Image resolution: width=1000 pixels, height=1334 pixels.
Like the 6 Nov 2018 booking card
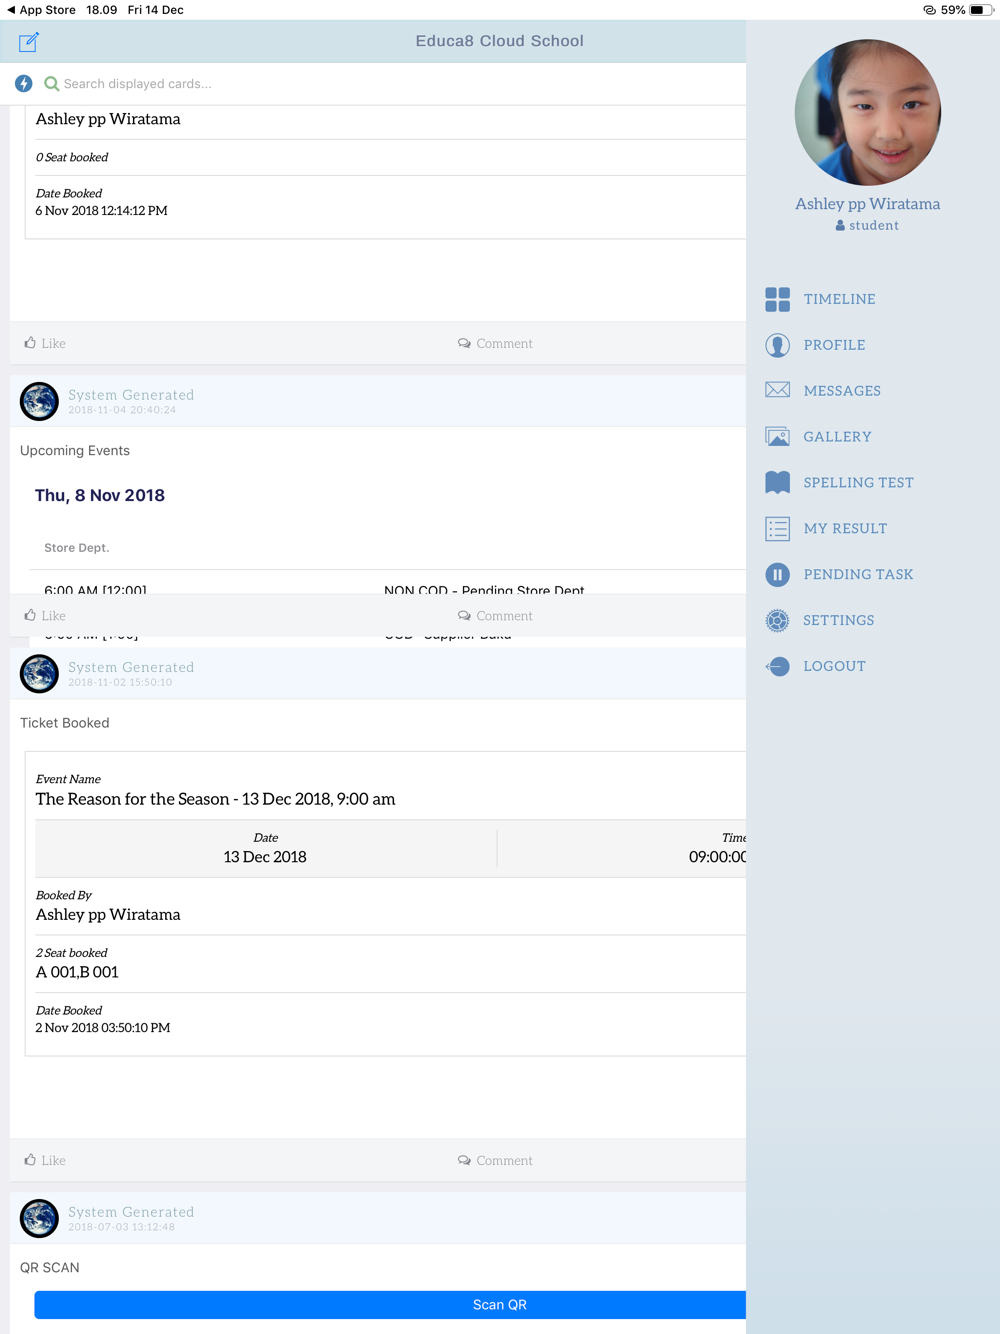point(45,343)
